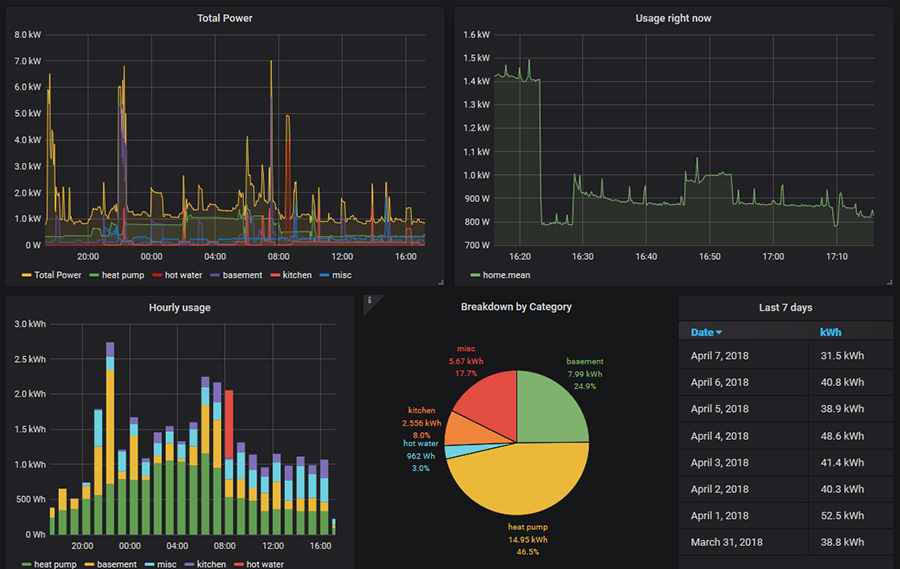Toggle the hot water series in the Total Power legend

point(183,275)
